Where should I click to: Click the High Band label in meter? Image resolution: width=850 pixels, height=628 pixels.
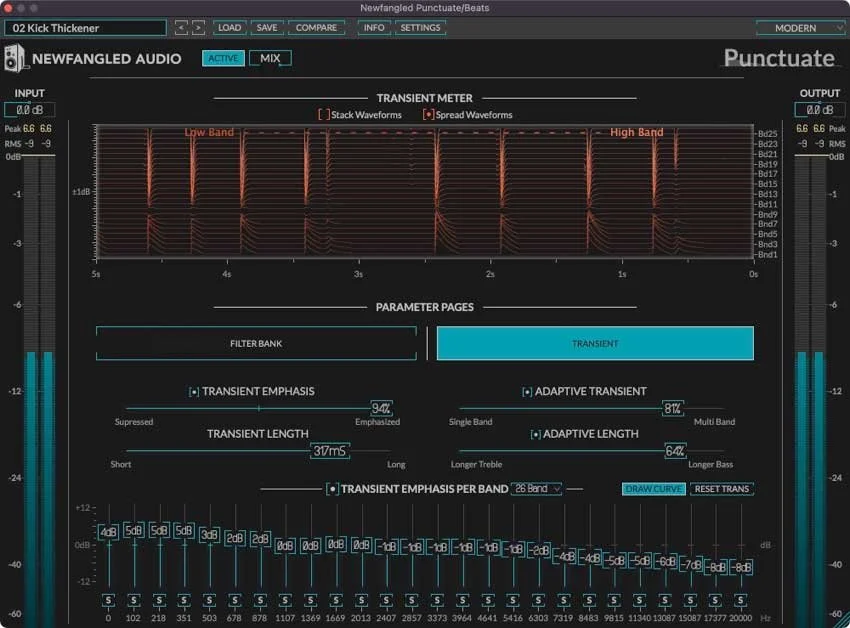pos(636,132)
